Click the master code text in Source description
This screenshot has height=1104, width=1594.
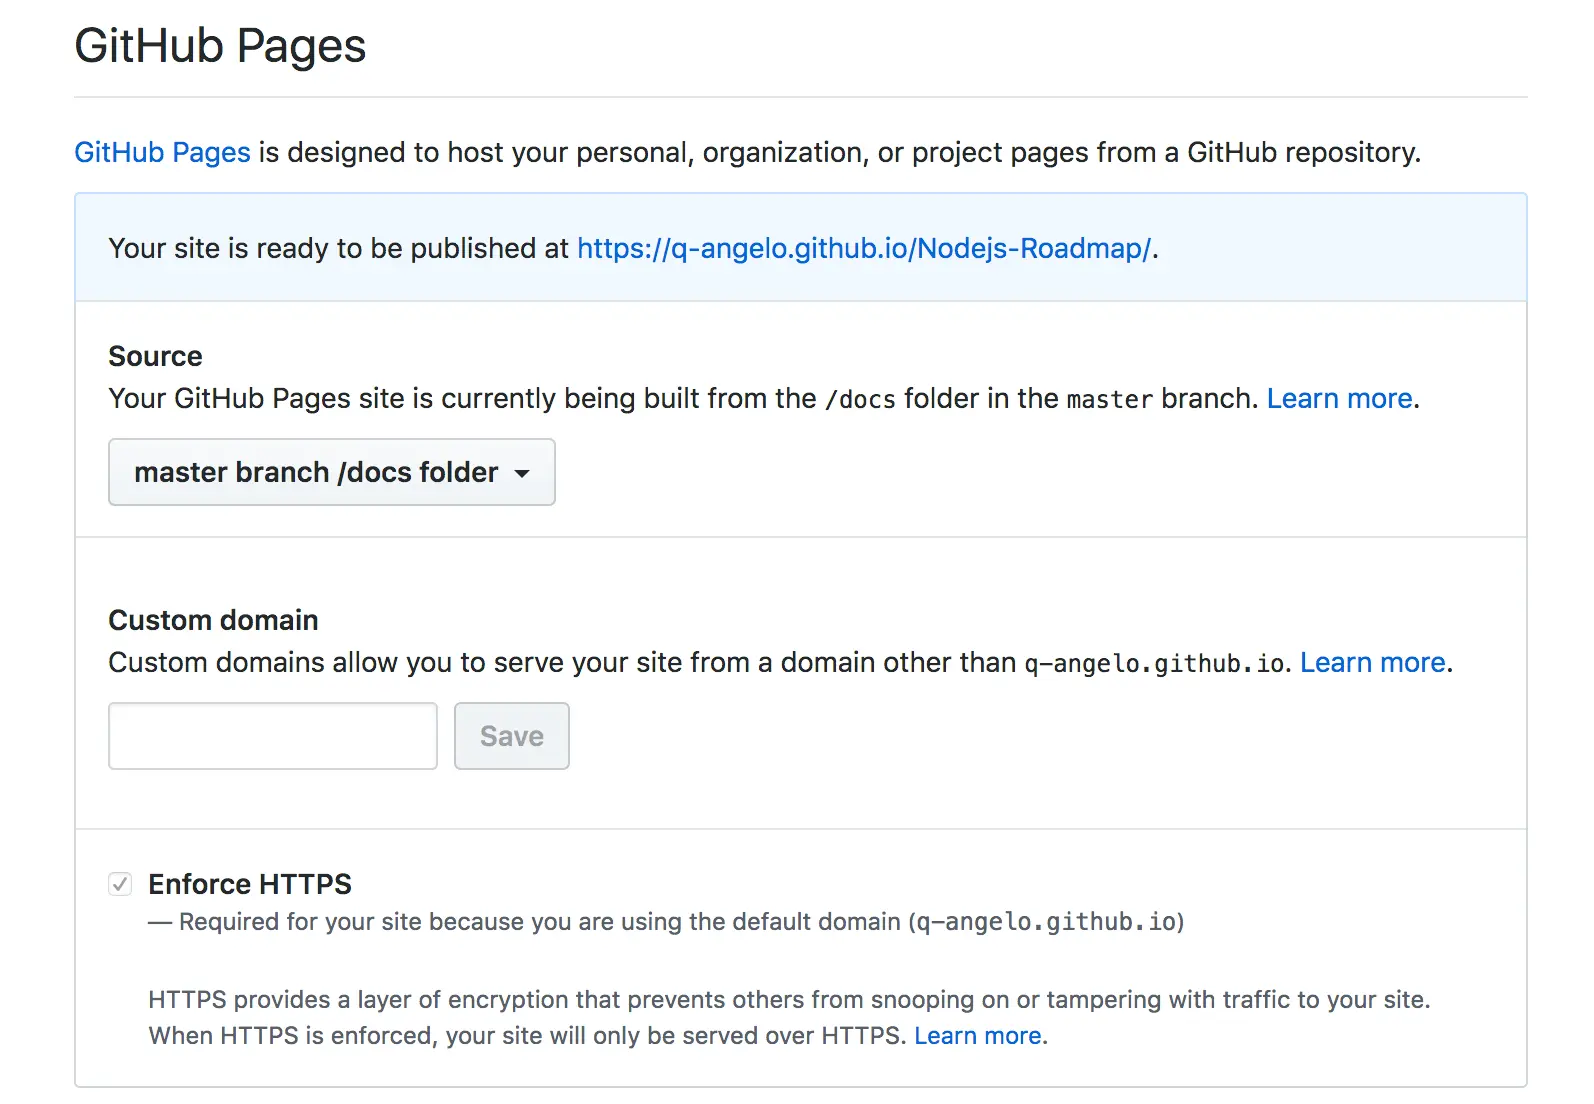tap(1109, 399)
